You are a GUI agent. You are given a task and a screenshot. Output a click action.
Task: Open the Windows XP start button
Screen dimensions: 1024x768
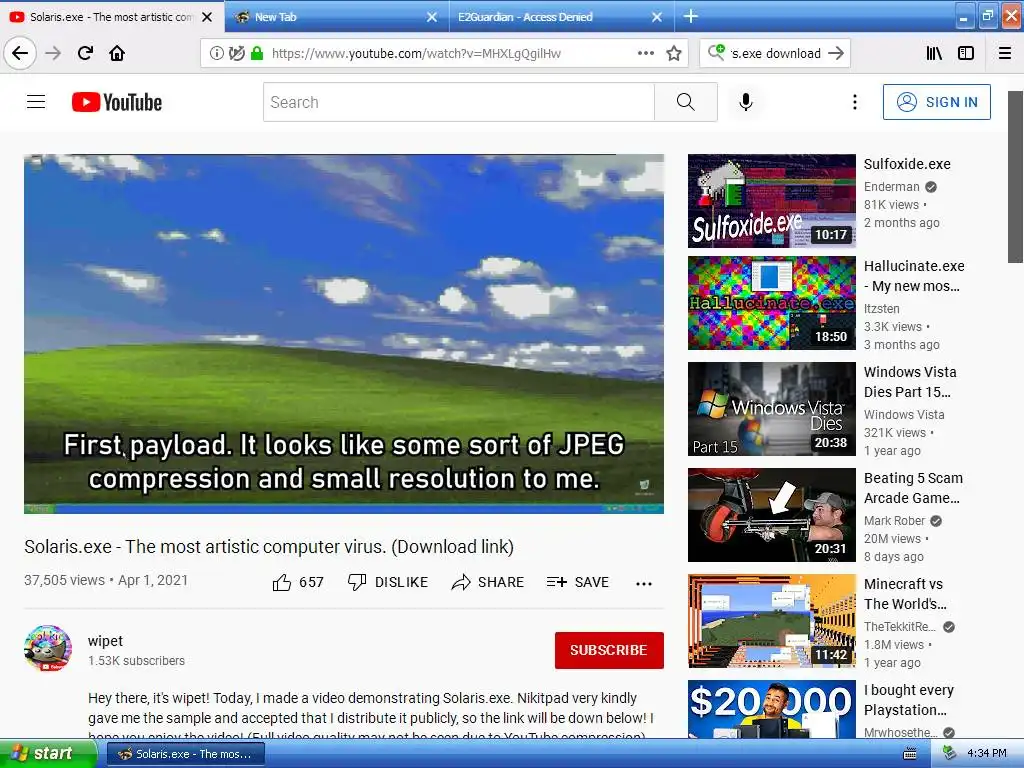[46, 754]
